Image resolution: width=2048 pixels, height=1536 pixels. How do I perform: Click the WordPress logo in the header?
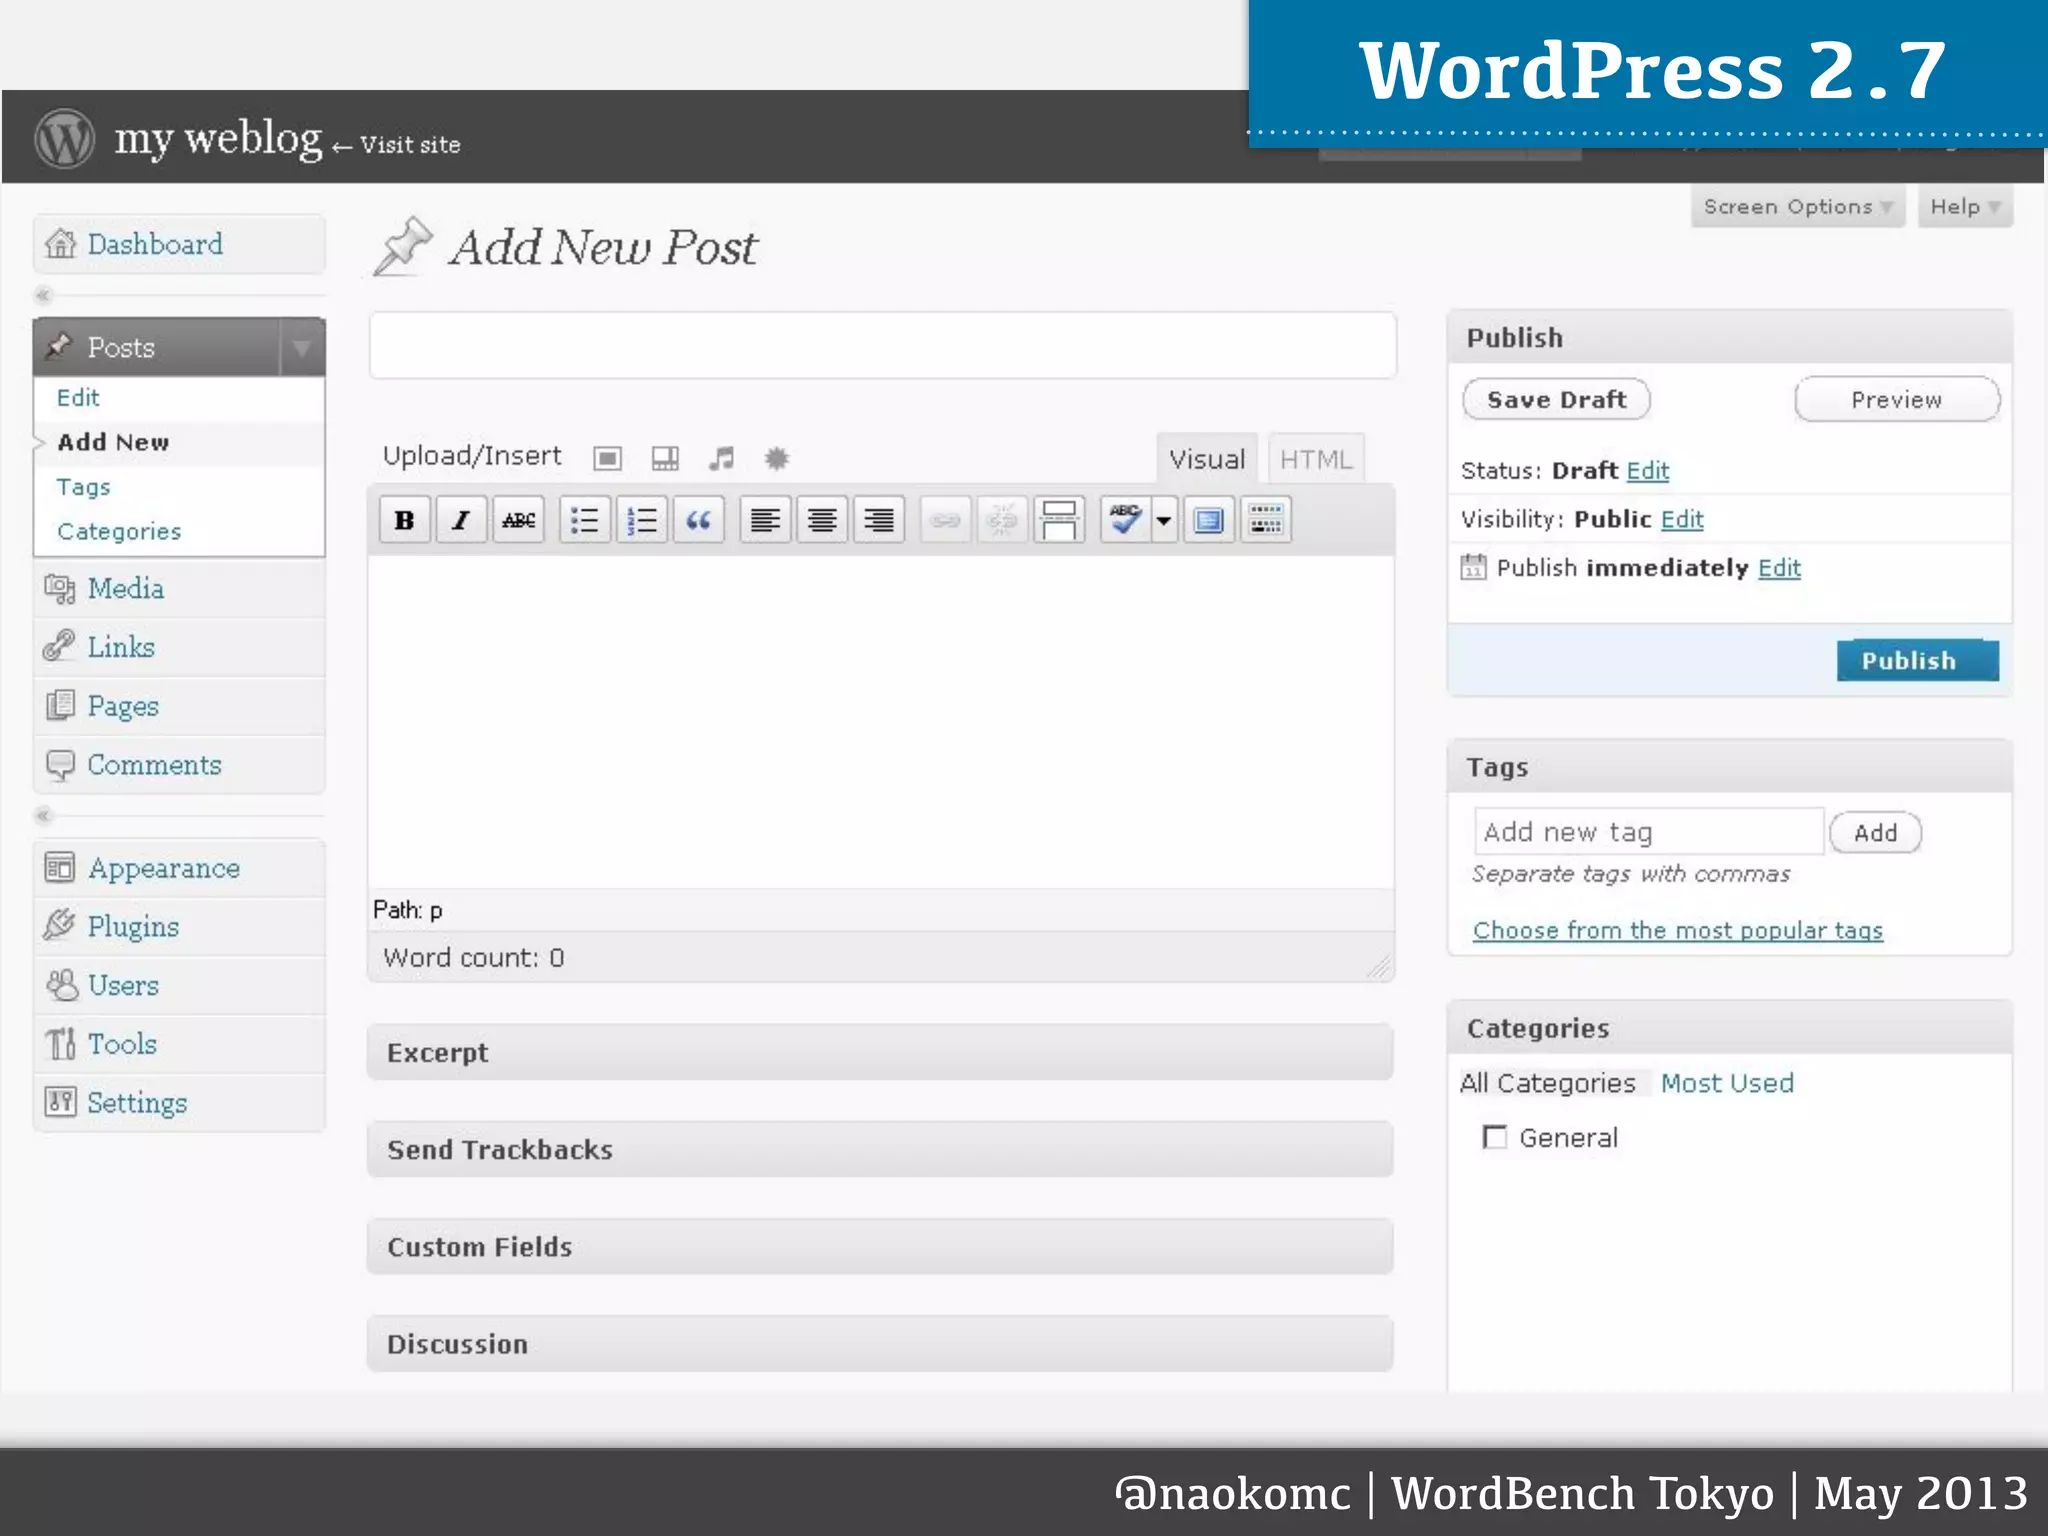click(65, 138)
